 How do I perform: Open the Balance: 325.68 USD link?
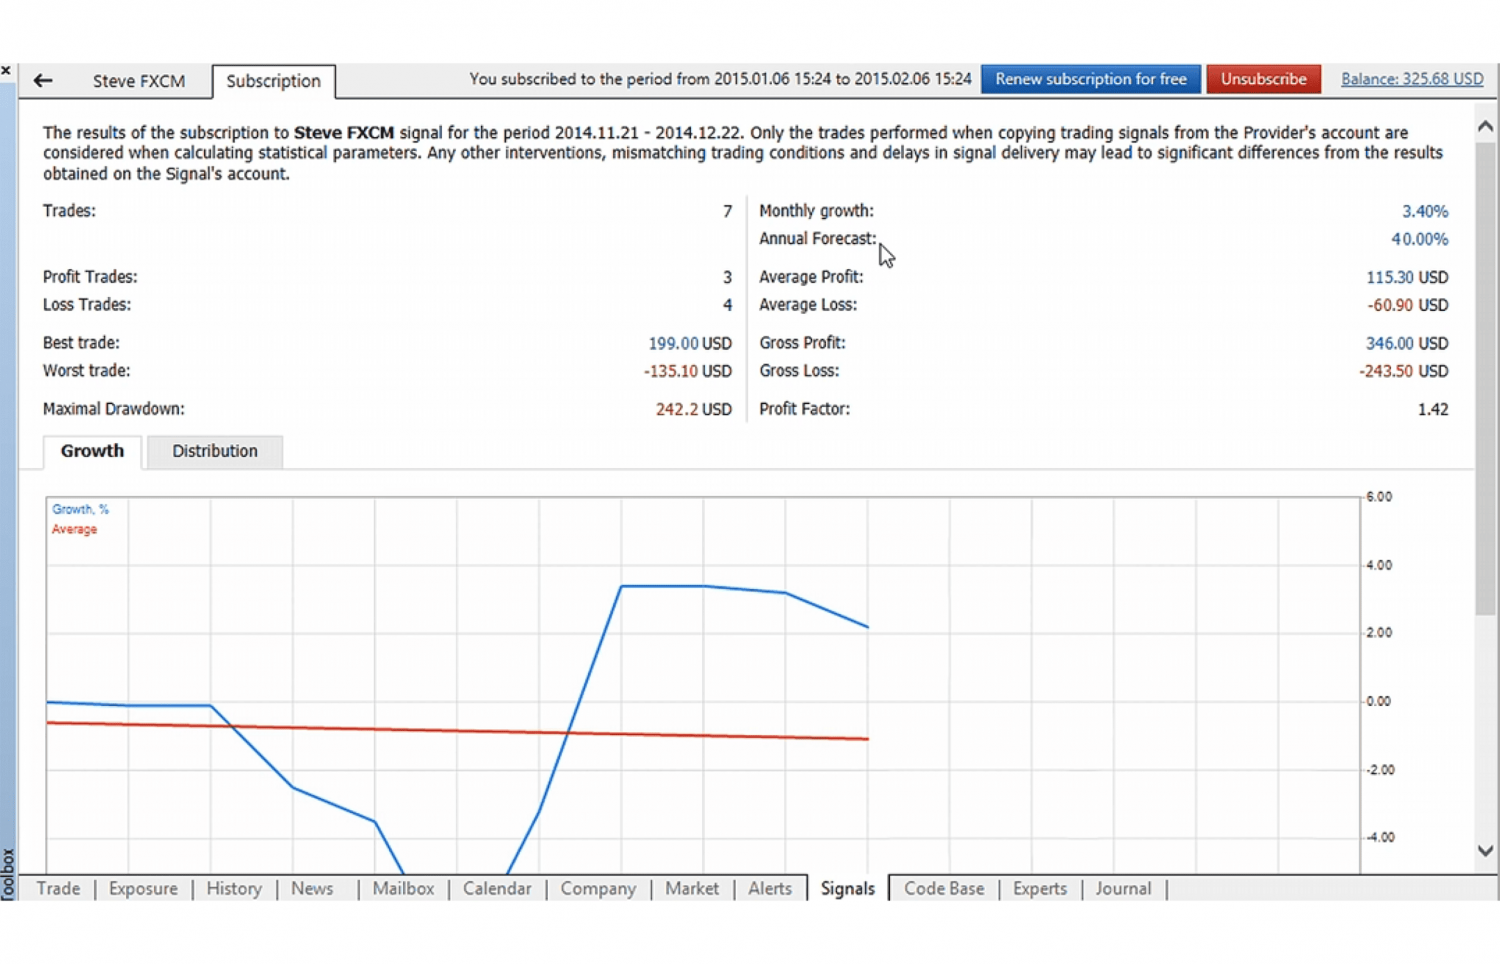click(1411, 79)
